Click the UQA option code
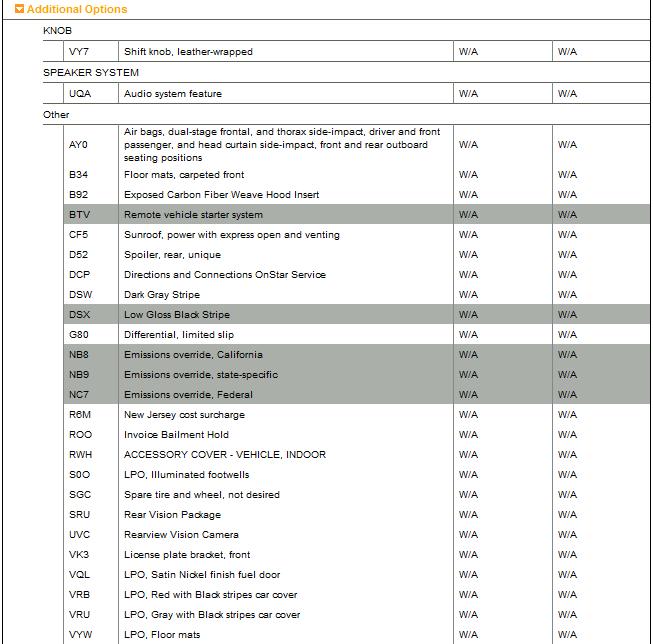 click(x=80, y=94)
